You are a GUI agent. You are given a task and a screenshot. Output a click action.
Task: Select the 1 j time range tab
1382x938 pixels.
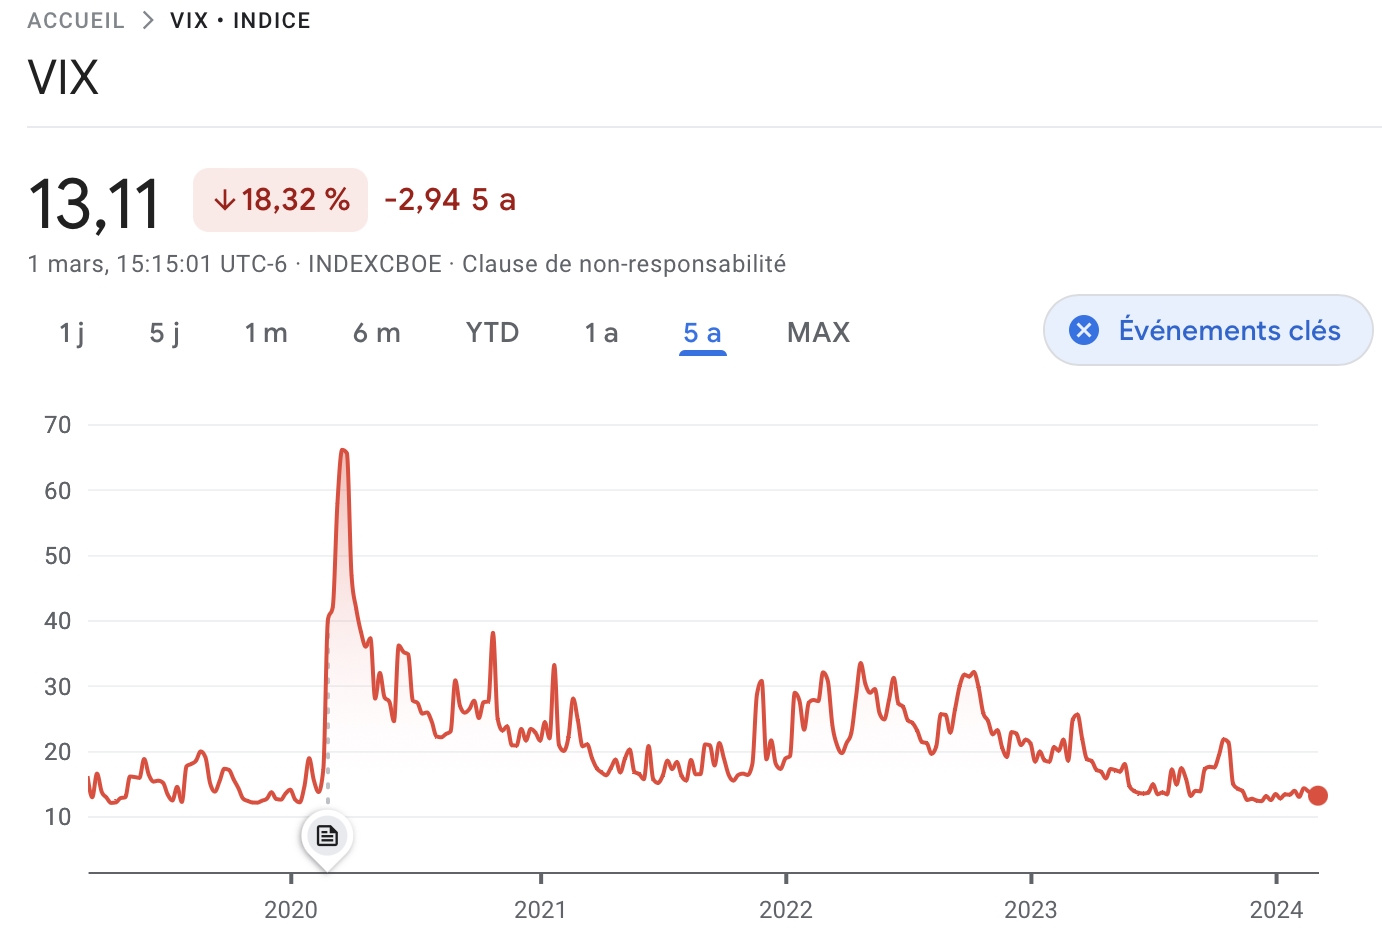71,333
